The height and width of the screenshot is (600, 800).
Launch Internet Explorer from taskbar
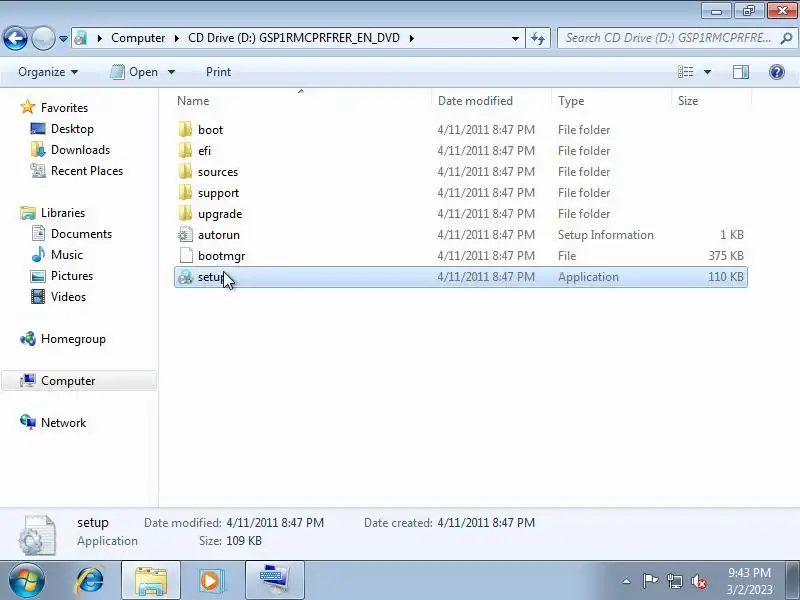pos(90,581)
